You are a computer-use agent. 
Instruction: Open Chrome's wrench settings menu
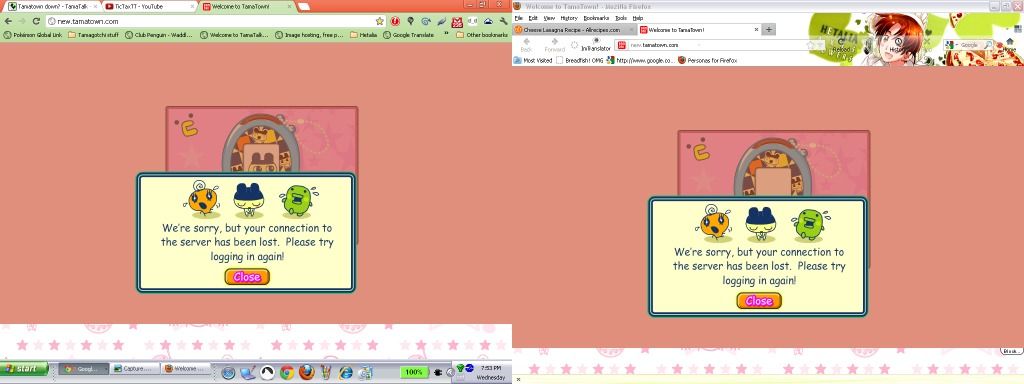tap(504, 21)
